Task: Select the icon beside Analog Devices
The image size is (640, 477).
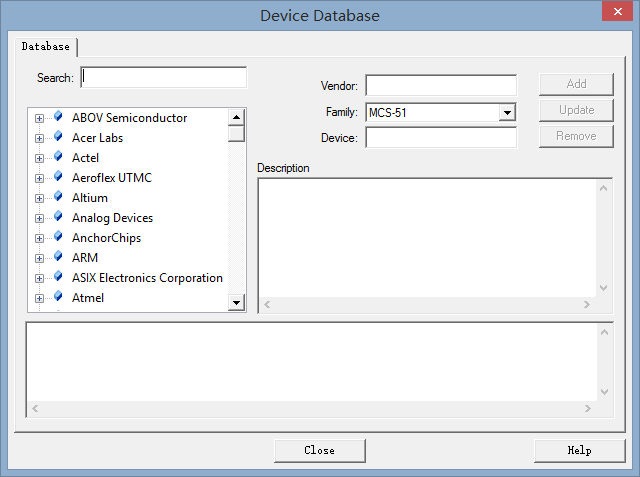Action: pos(58,217)
